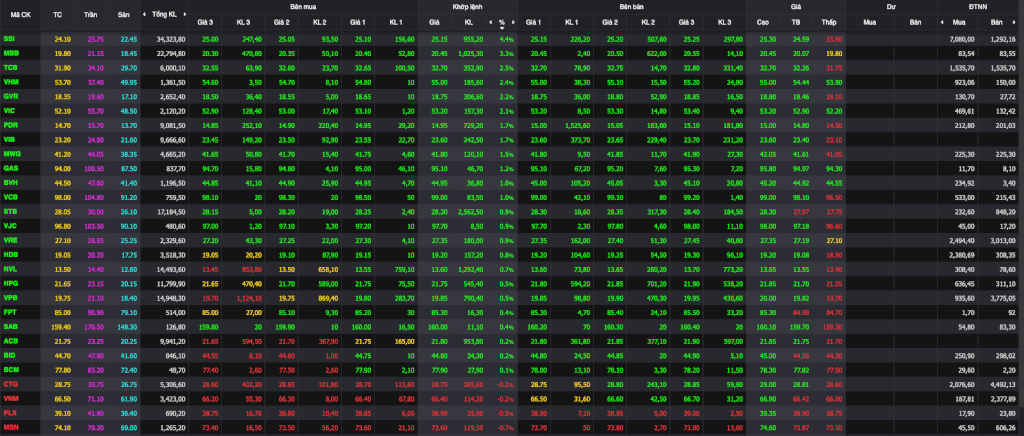Click right arrow beside % header

click(x=513, y=22)
